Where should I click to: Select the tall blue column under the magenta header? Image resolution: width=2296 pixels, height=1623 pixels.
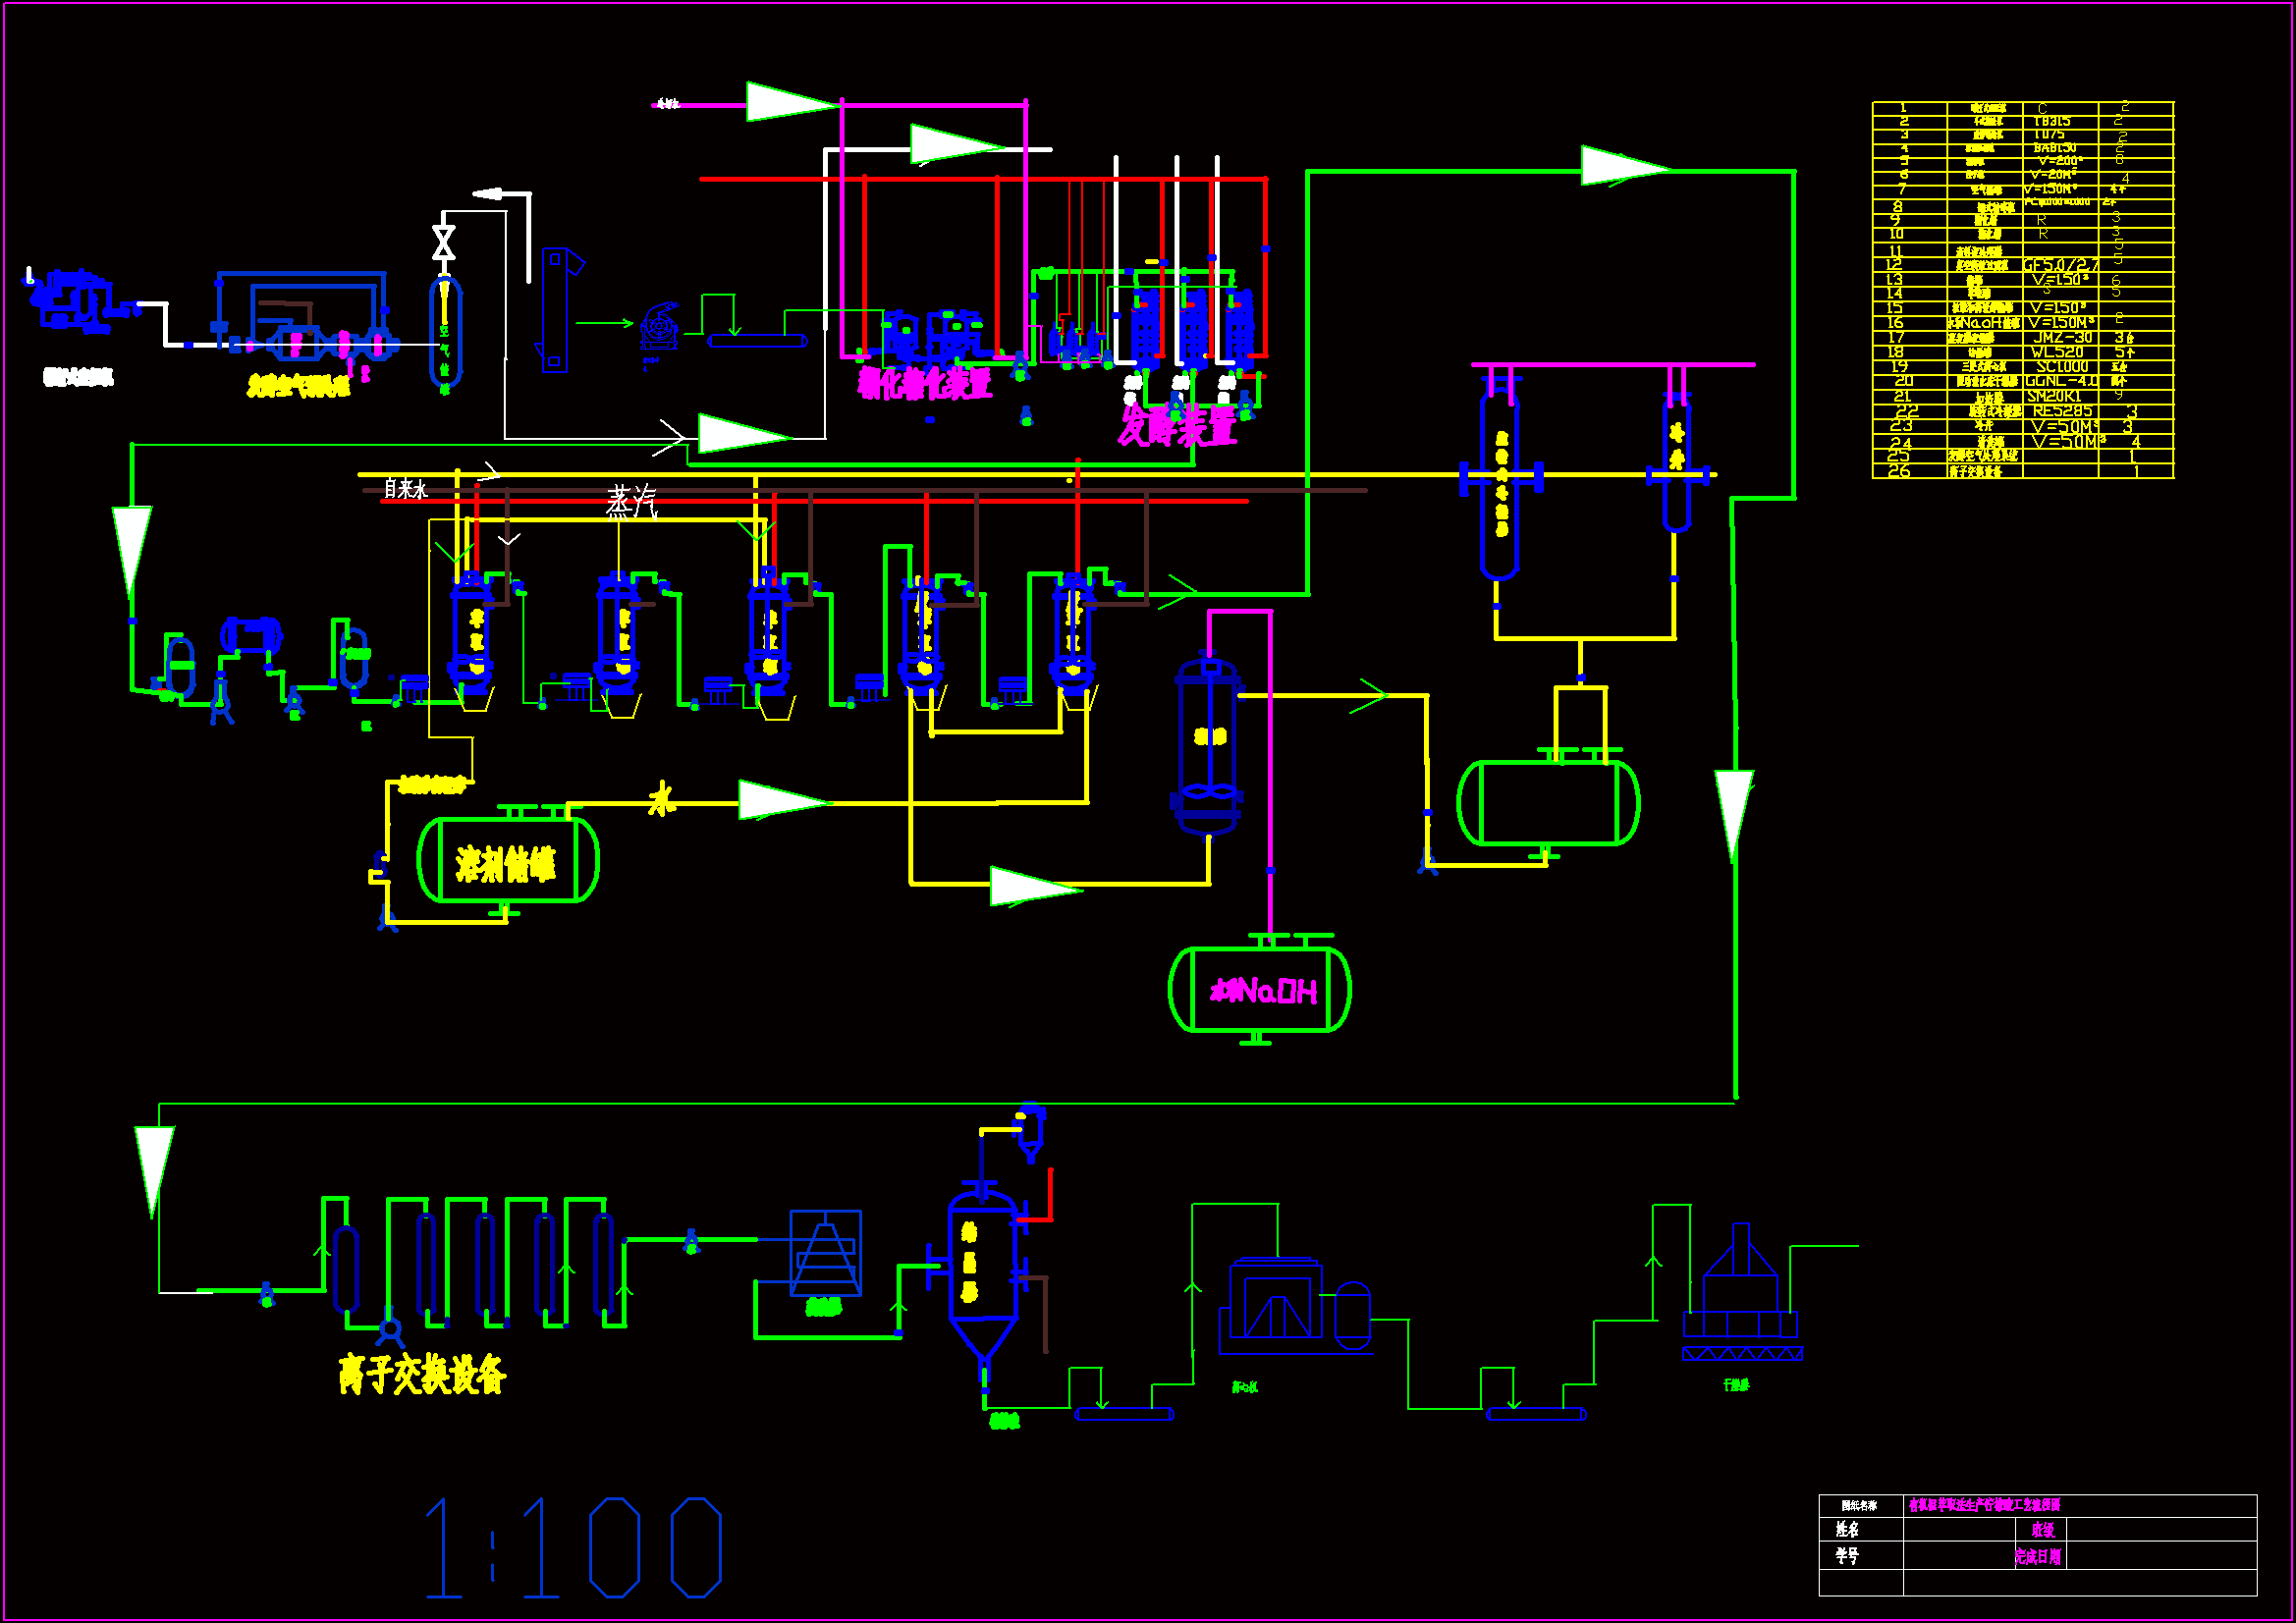pyautogui.click(x=1500, y=478)
